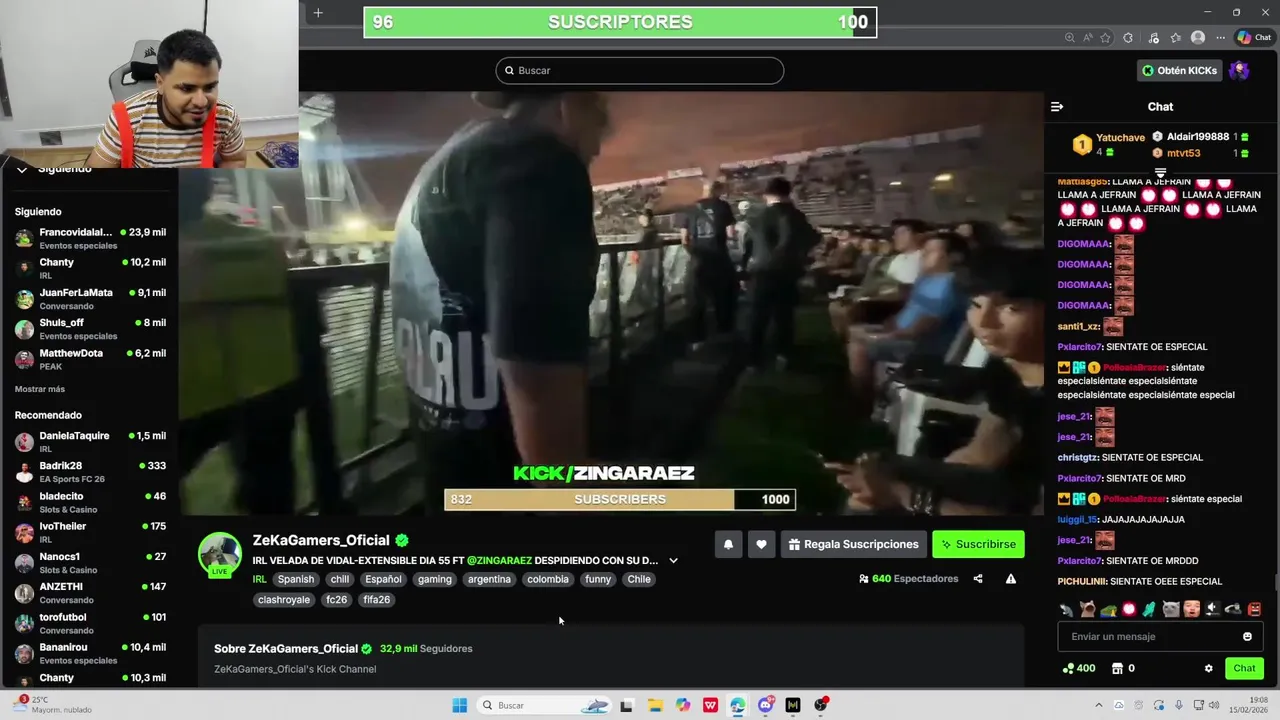Open Francovidalal channel in sidebar
This screenshot has height=720, width=1280.
(x=90, y=238)
